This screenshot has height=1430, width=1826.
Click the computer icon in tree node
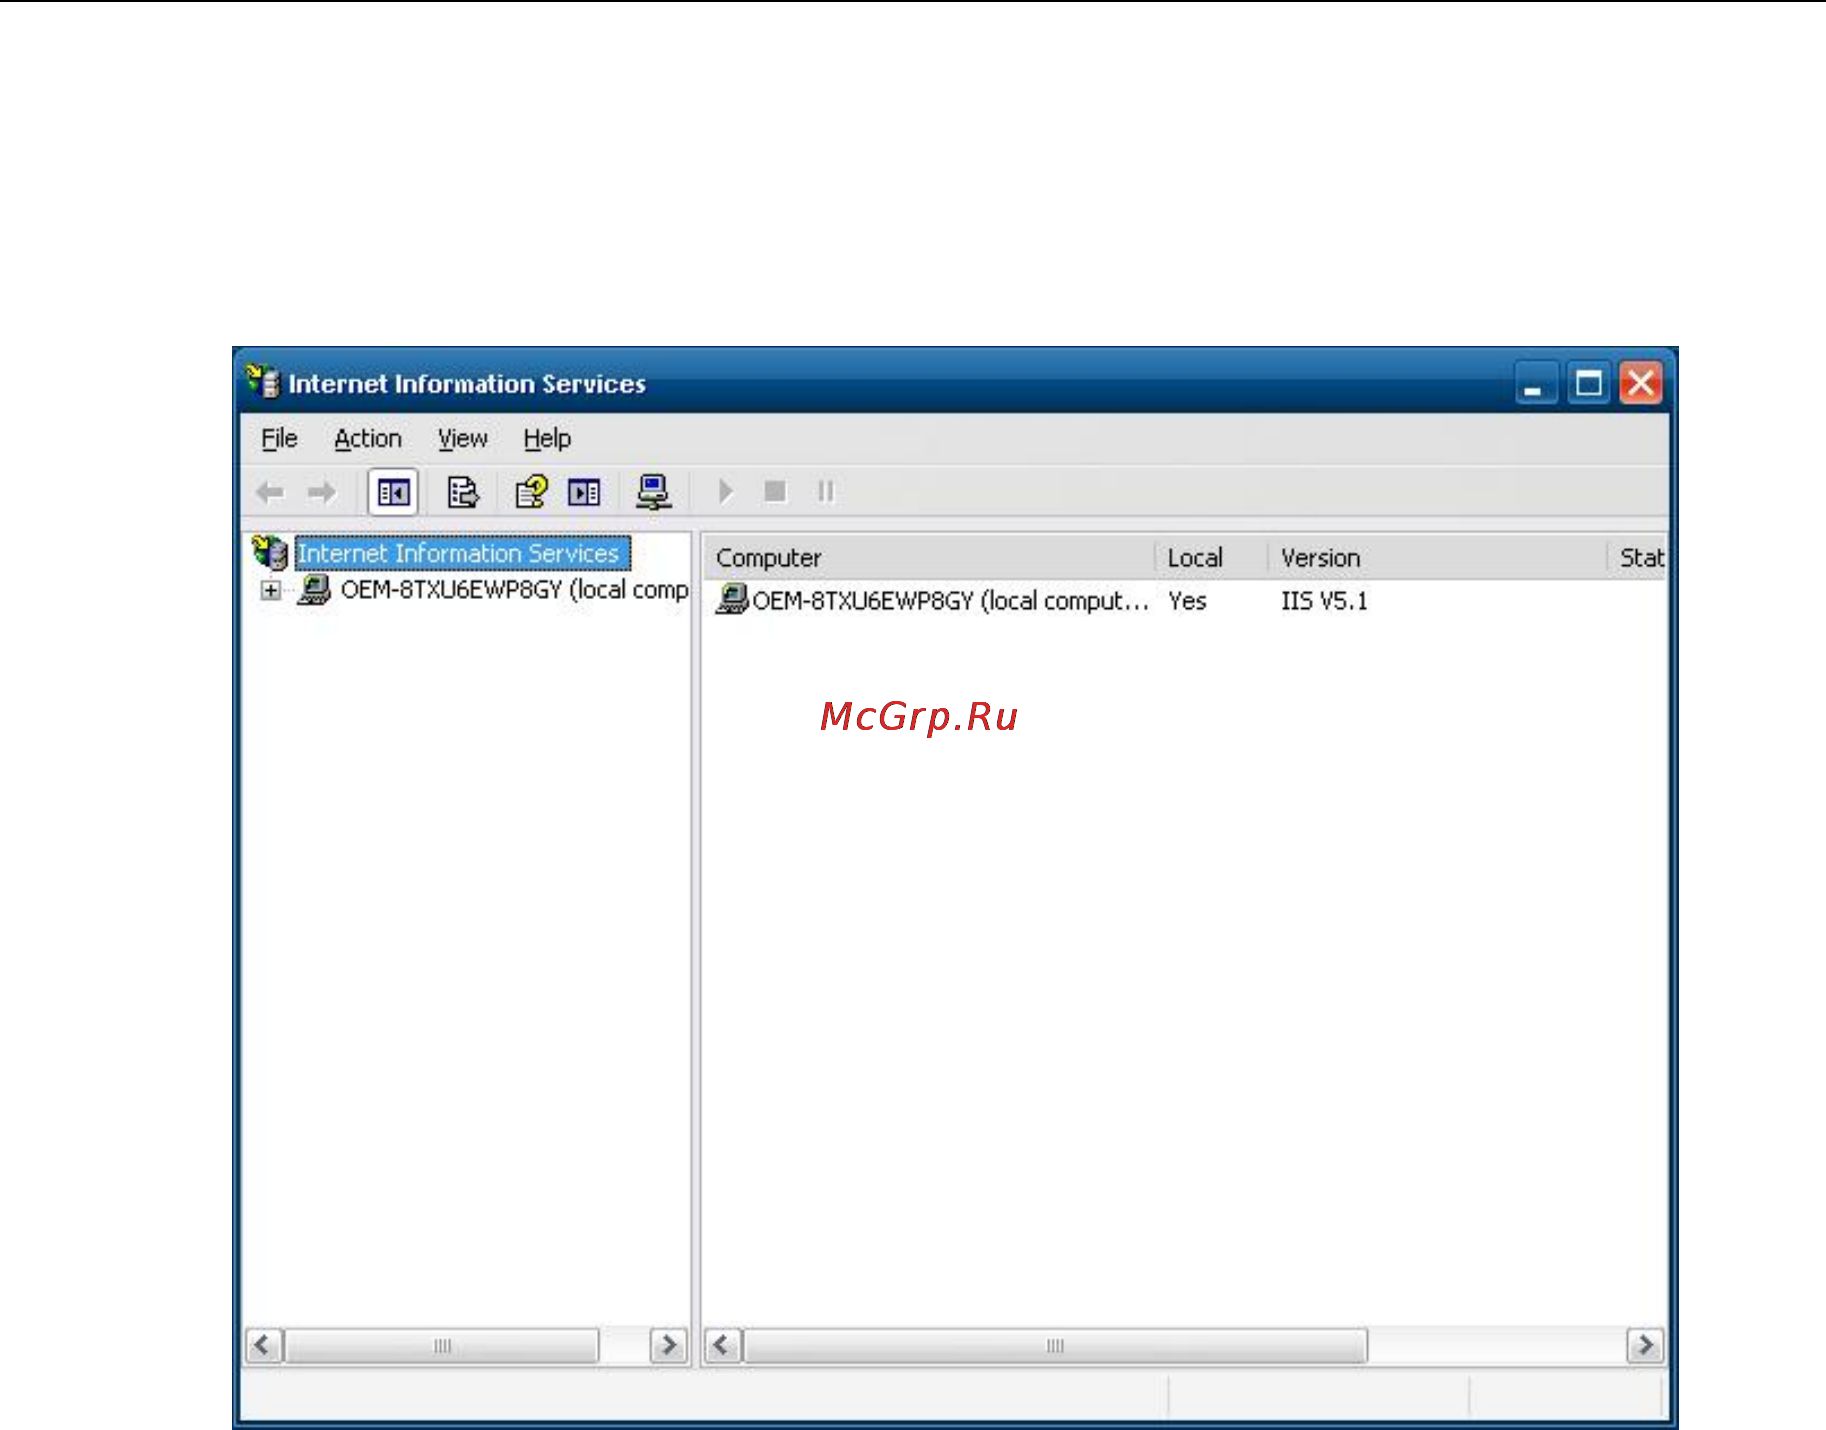tap(314, 589)
